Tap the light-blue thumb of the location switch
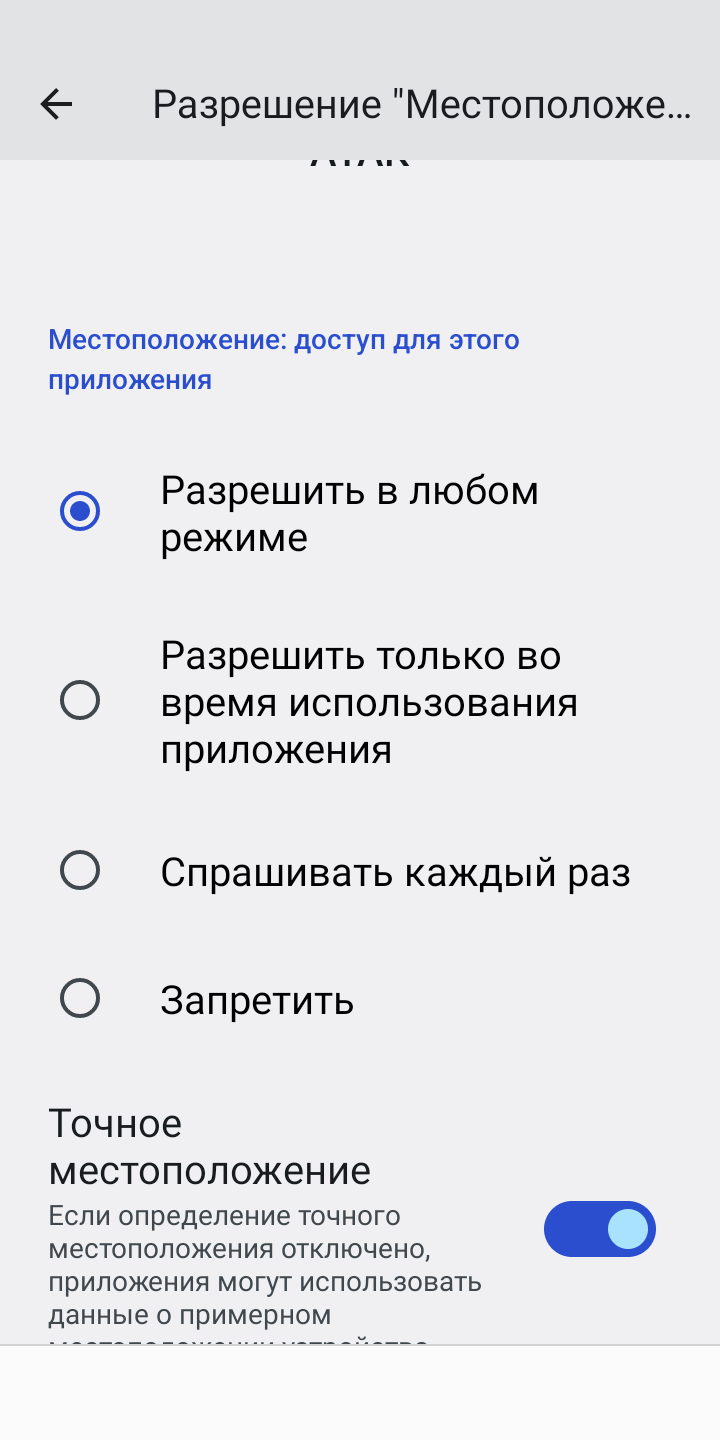 pos(628,1229)
